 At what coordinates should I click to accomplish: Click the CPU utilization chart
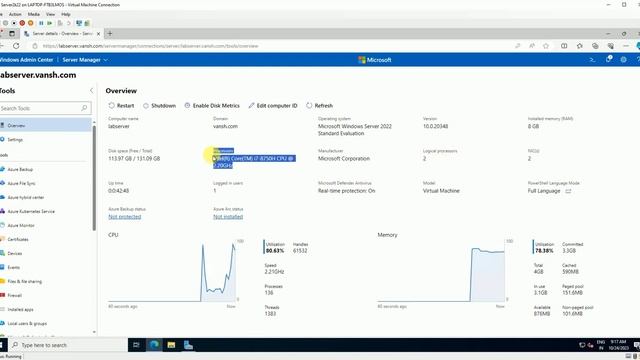pos(172,271)
